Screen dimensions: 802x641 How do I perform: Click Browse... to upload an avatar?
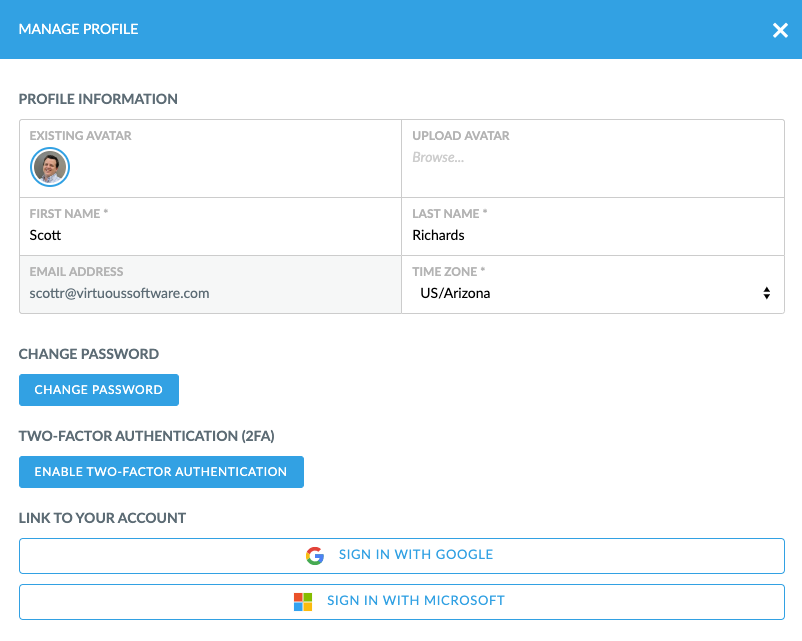pos(438,158)
